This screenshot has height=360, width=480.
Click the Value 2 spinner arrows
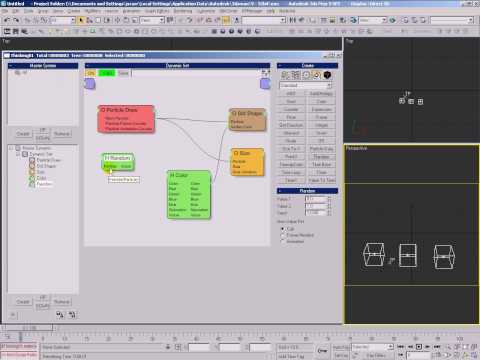click(329, 206)
